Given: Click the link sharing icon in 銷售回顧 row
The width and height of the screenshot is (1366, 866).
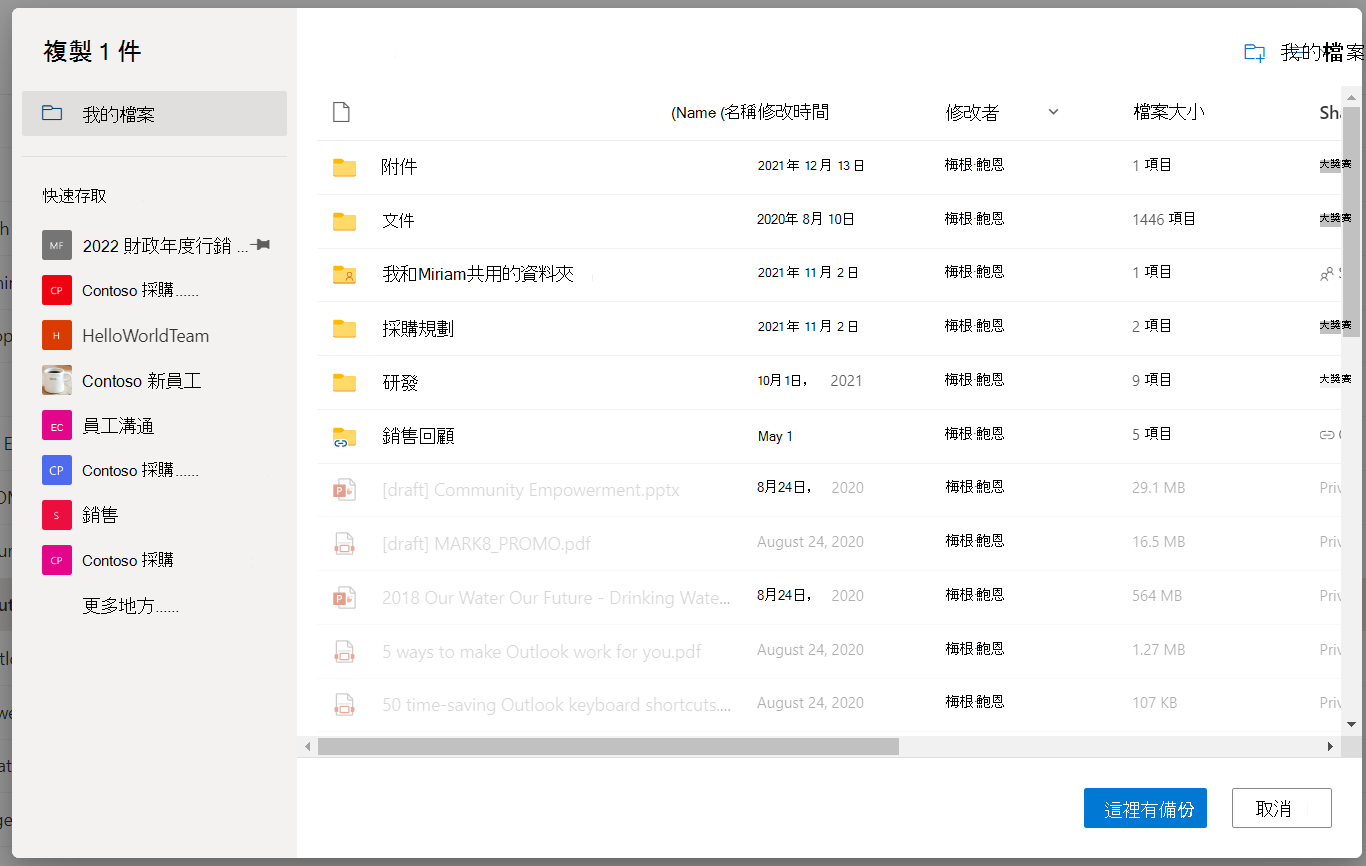Looking at the screenshot, I should [x=1327, y=435].
